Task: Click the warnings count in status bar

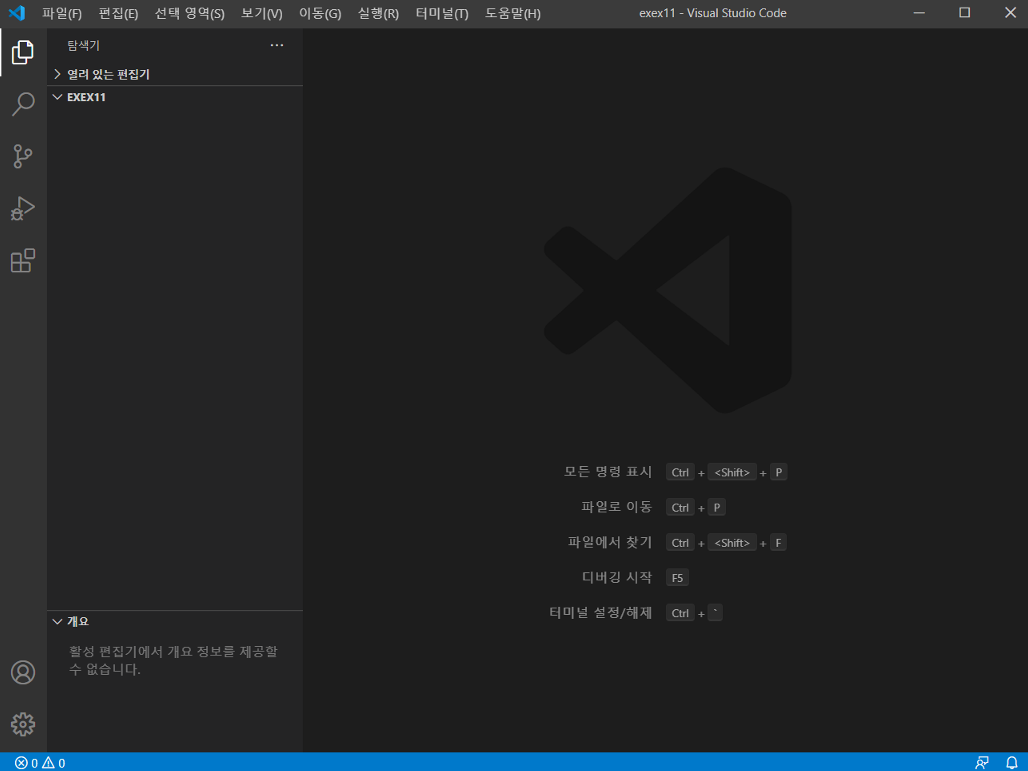Action: 54,762
